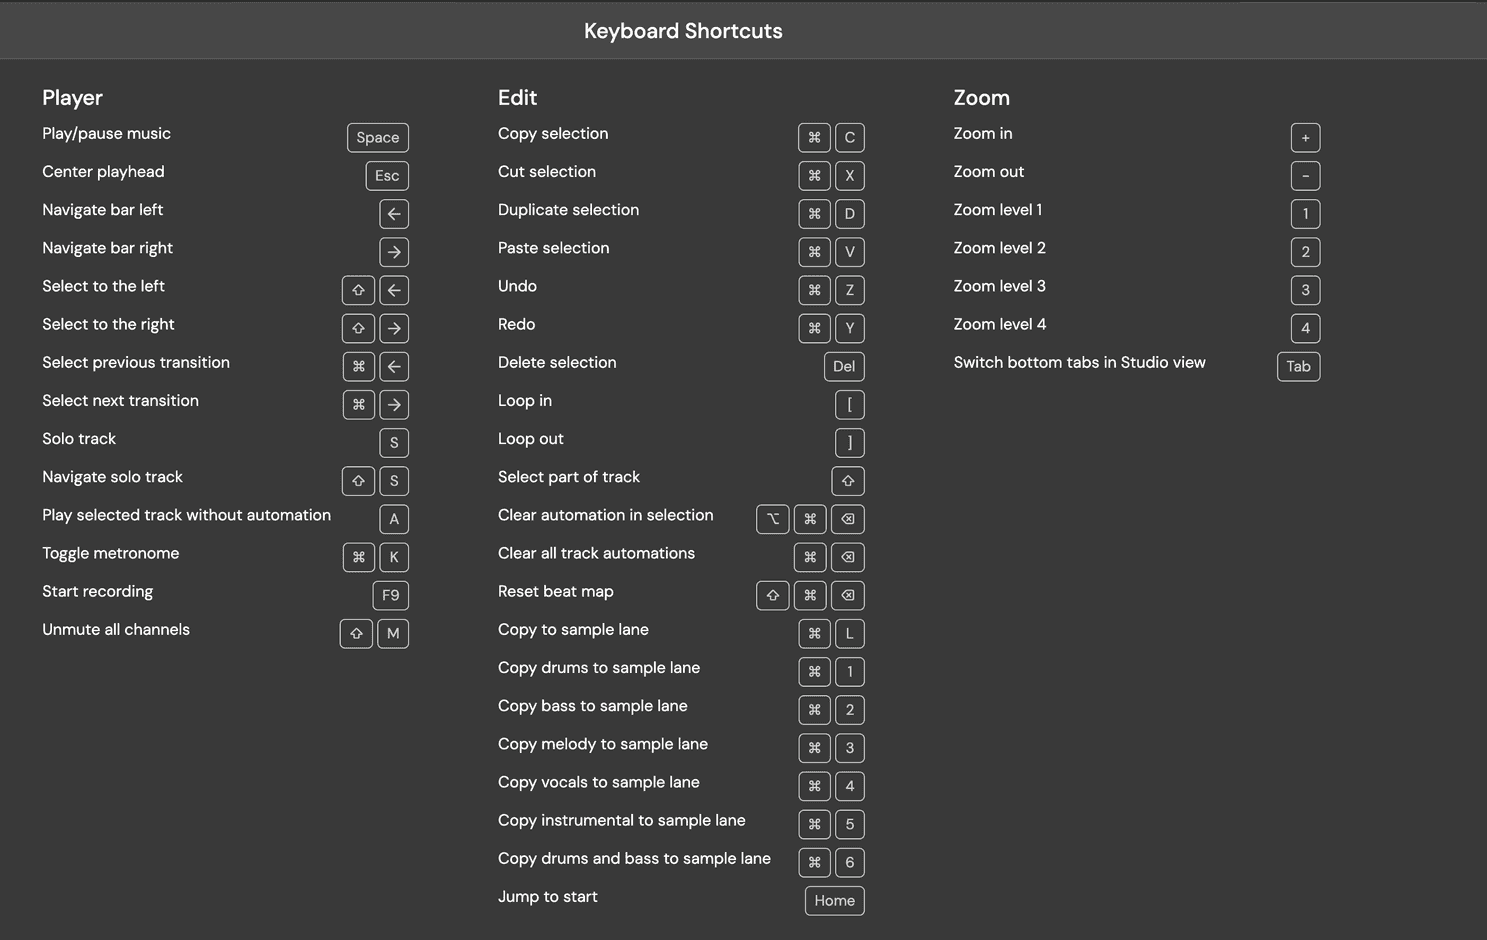Click the F9 key for Start recording
Screen dimensions: 1487x940
click(x=390, y=595)
